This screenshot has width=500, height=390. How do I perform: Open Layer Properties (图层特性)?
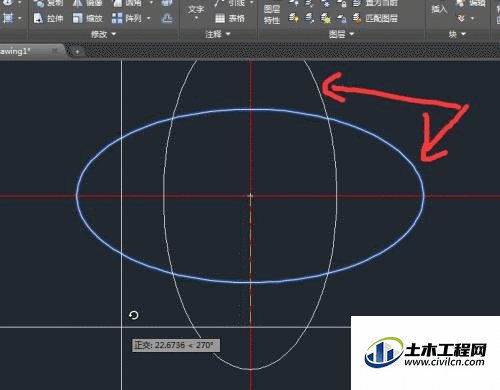pyautogui.click(x=272, y=15)
